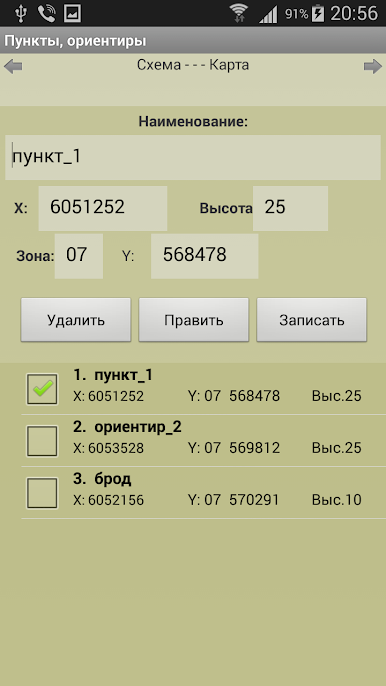Click the Записать button
This screenshot has height=686, width=386.
pyautogui.click(x=312, y=320)
